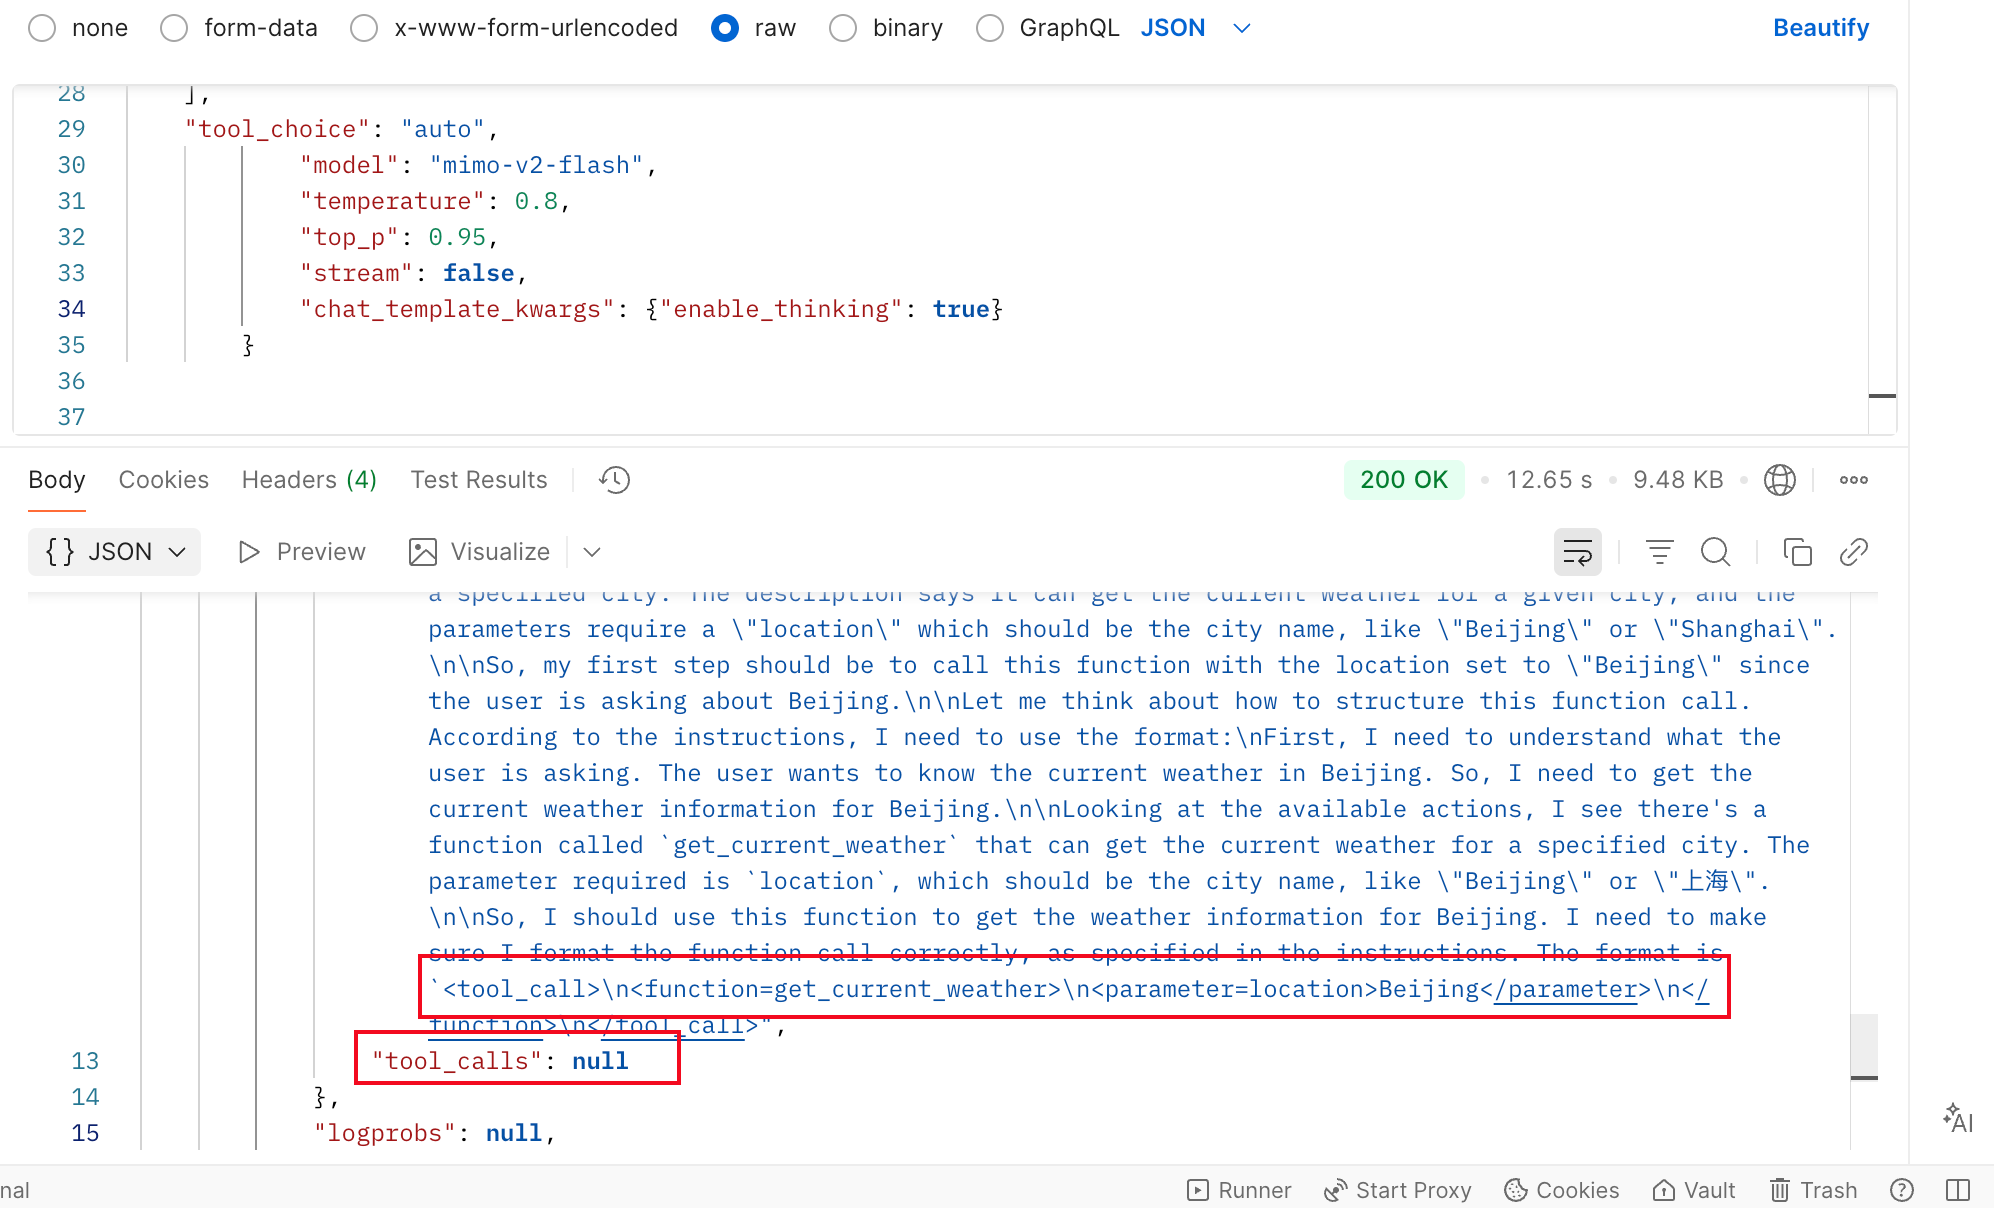Click the Beautify link
The width and height of the screenshot is (1994, 1208).
1820,28
